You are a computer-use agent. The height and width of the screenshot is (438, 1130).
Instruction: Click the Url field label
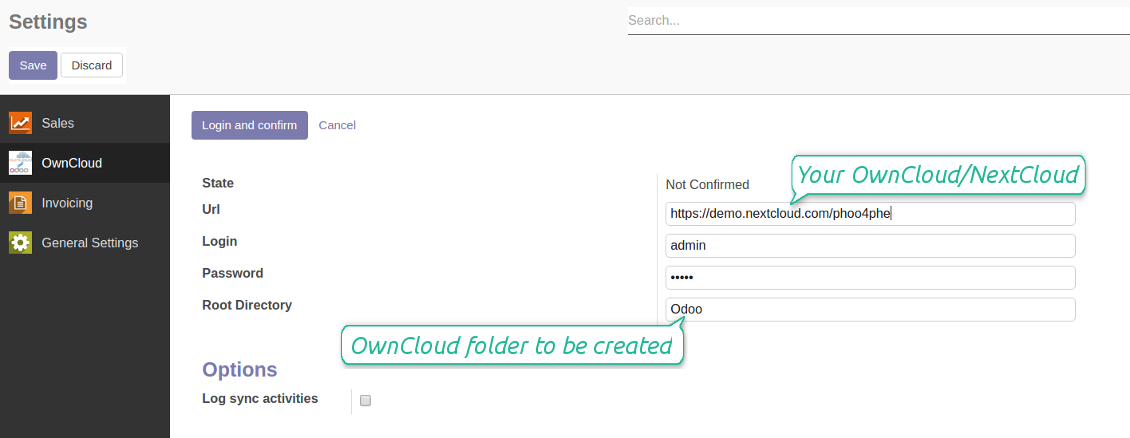pos(211,210)
